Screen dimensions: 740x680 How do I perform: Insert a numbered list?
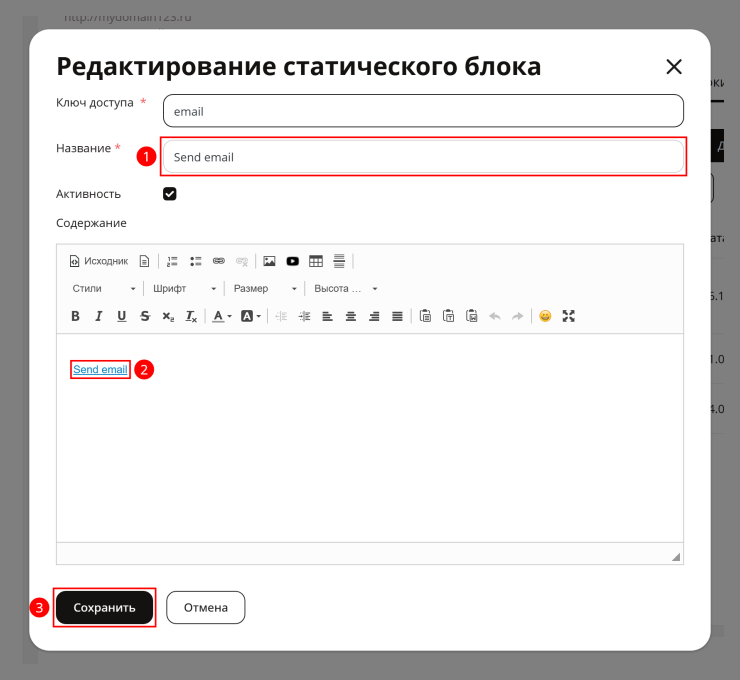tap(172, 261)
